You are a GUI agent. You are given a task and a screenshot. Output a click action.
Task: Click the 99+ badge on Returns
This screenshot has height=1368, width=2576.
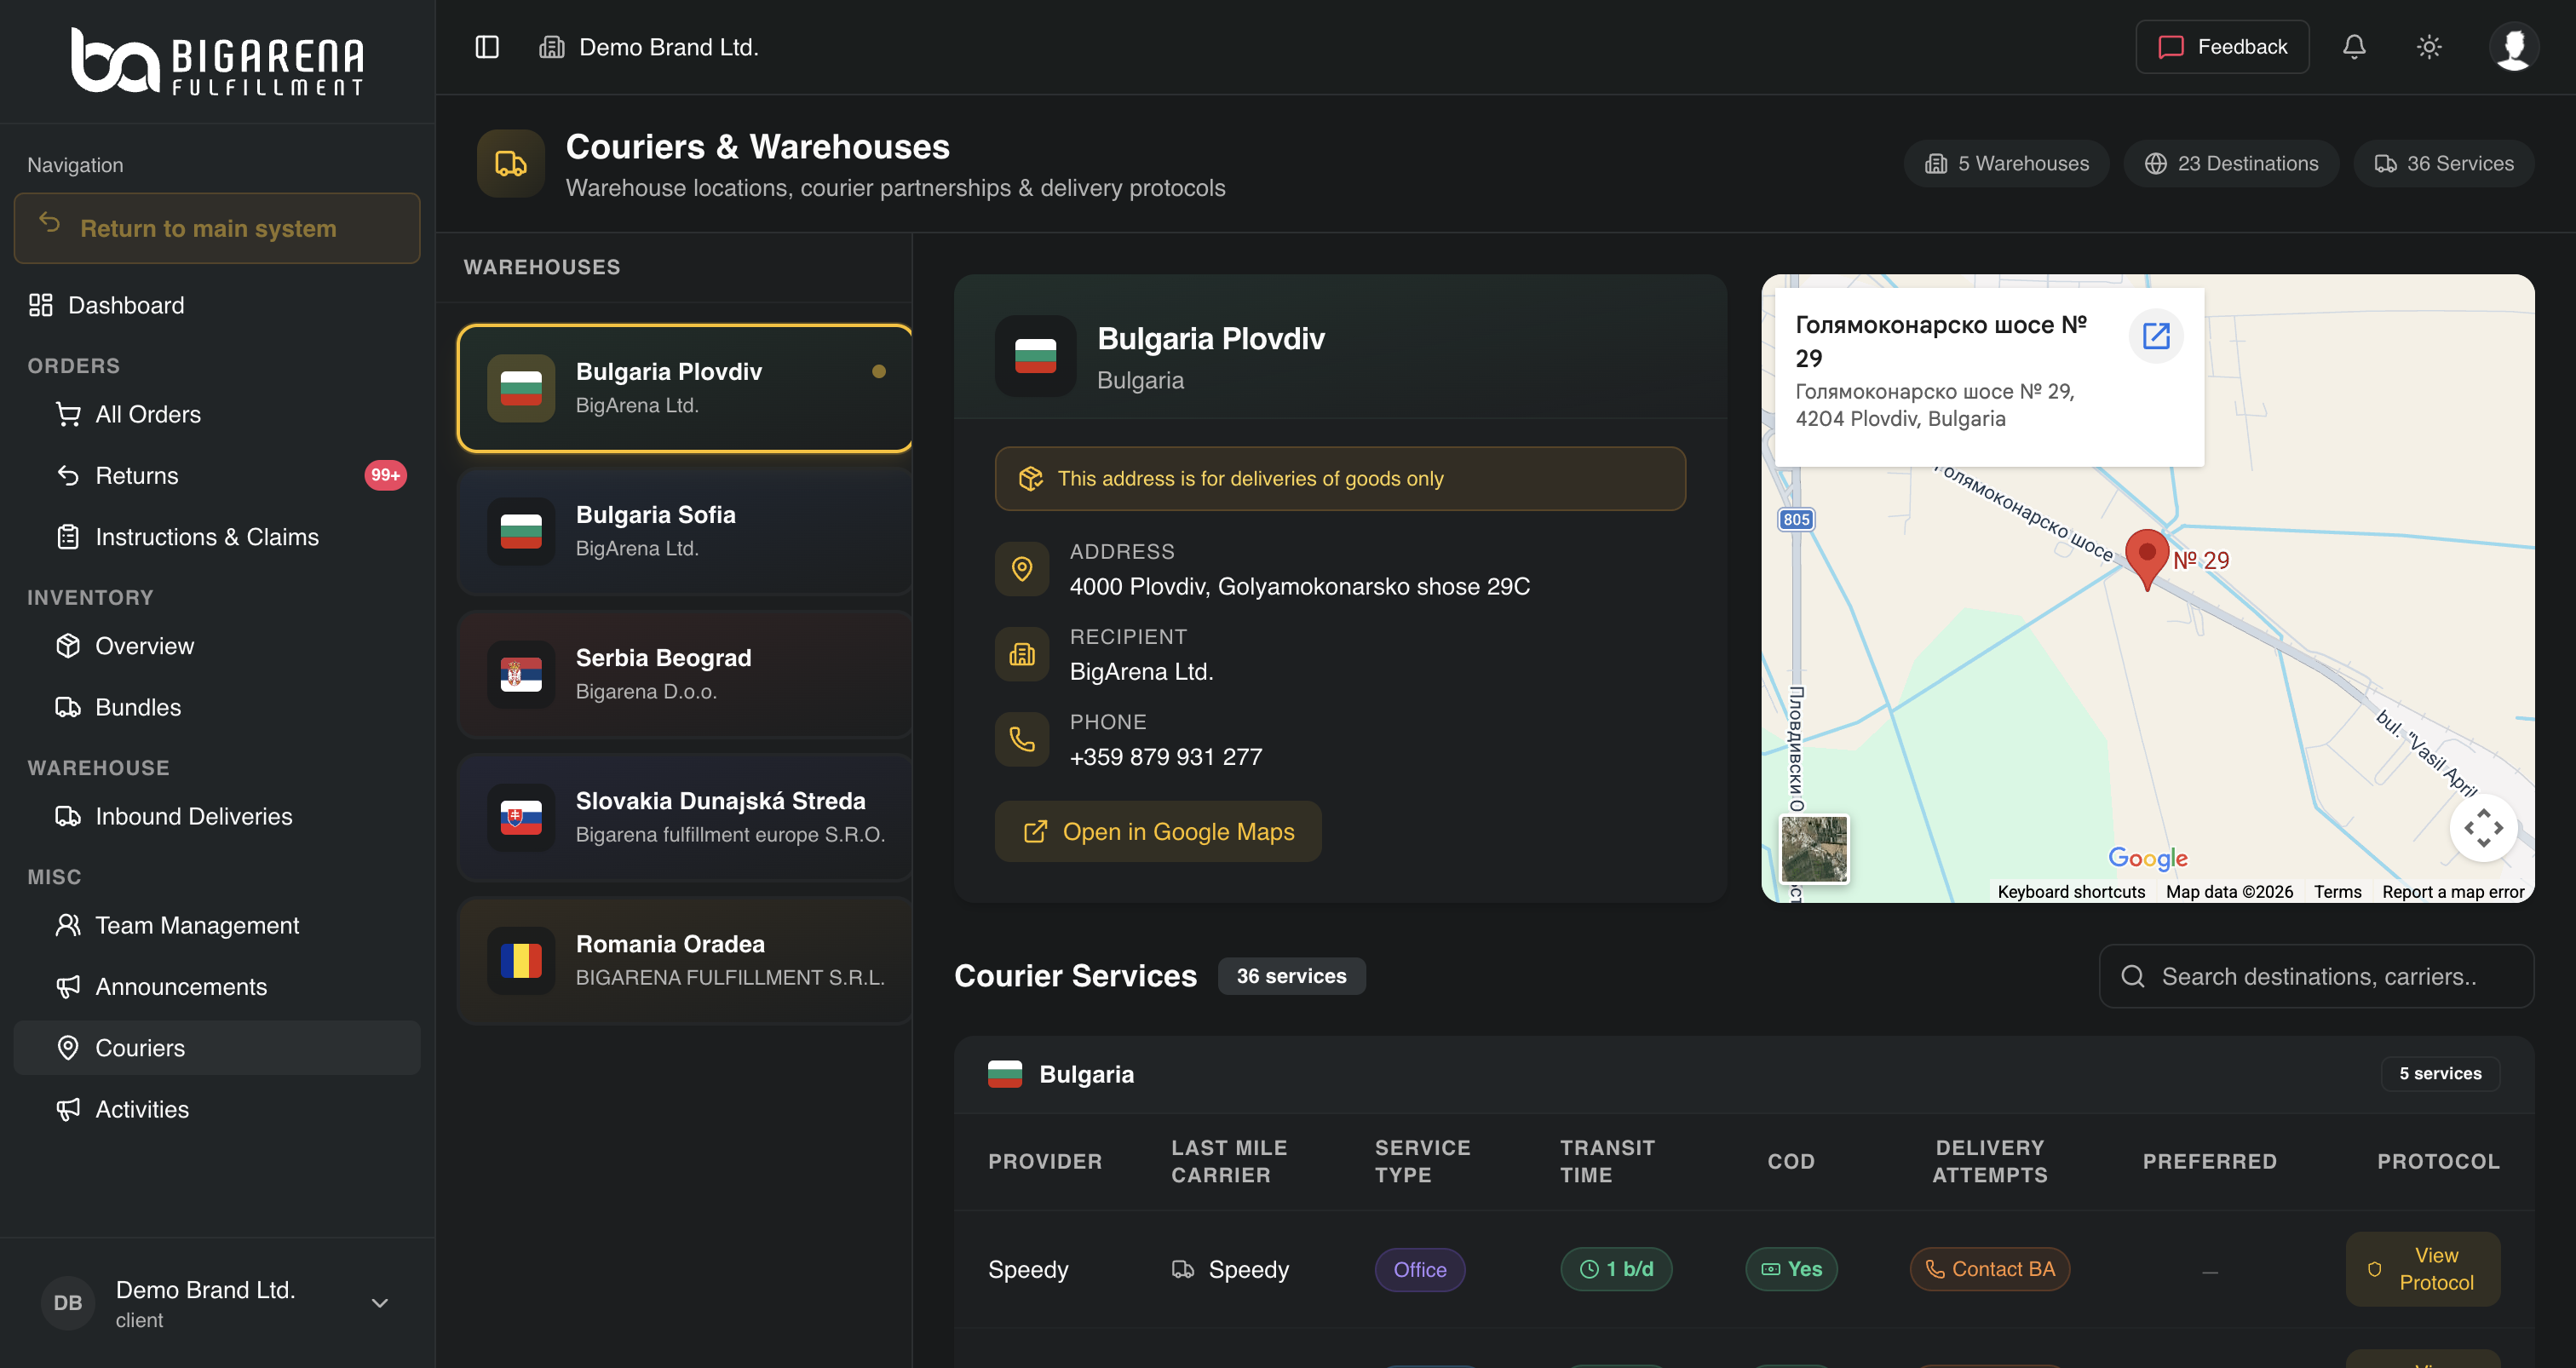(385, 475)
